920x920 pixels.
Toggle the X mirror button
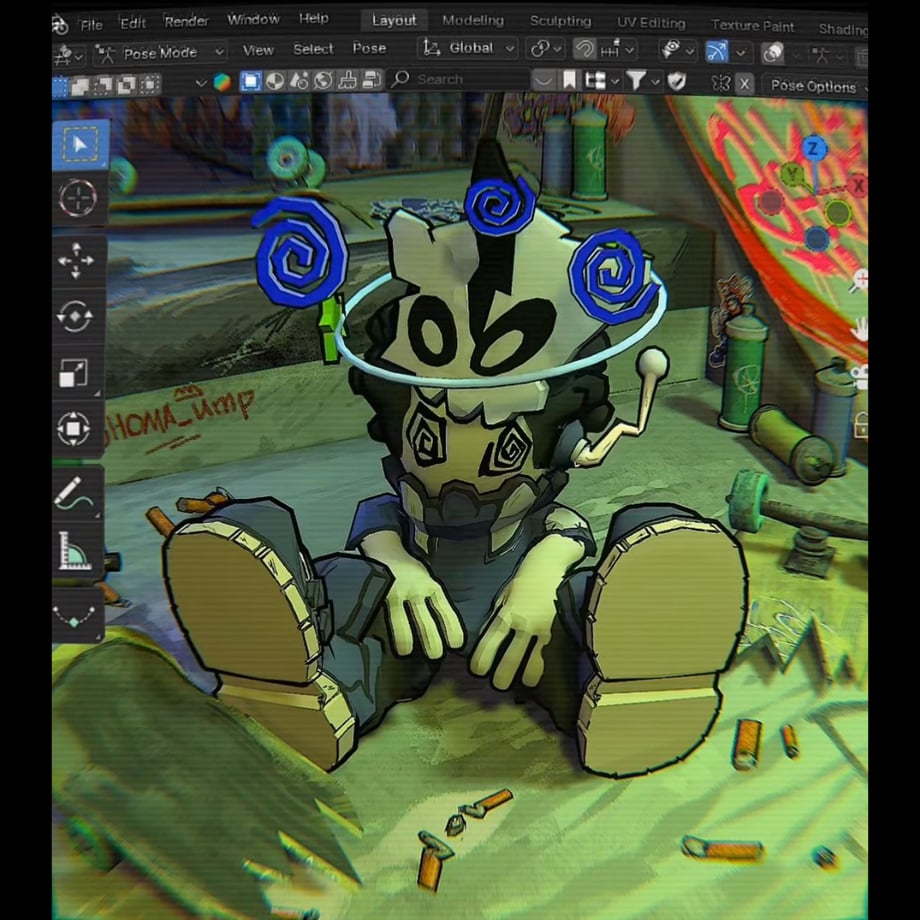(x=745, y=84)
